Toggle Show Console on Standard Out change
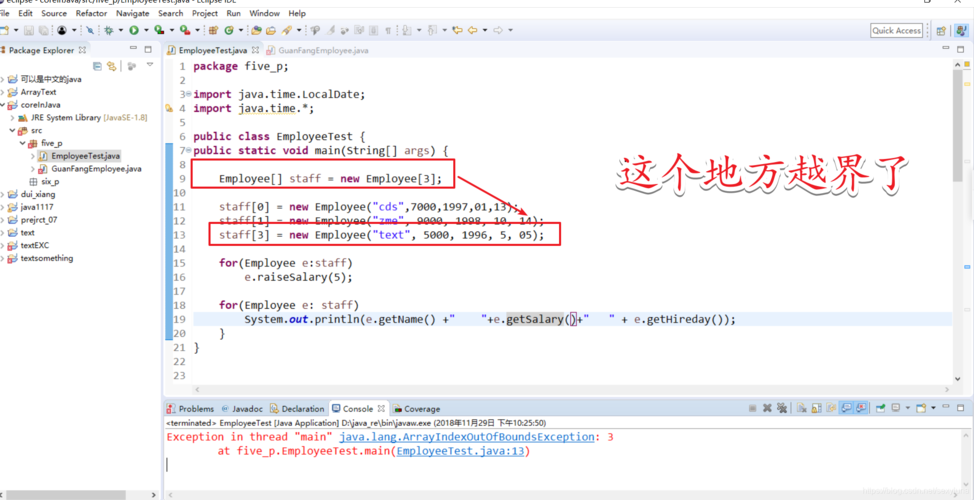This screenshot has width=974, height=500. pyautogui.click(x=846, y=408)
